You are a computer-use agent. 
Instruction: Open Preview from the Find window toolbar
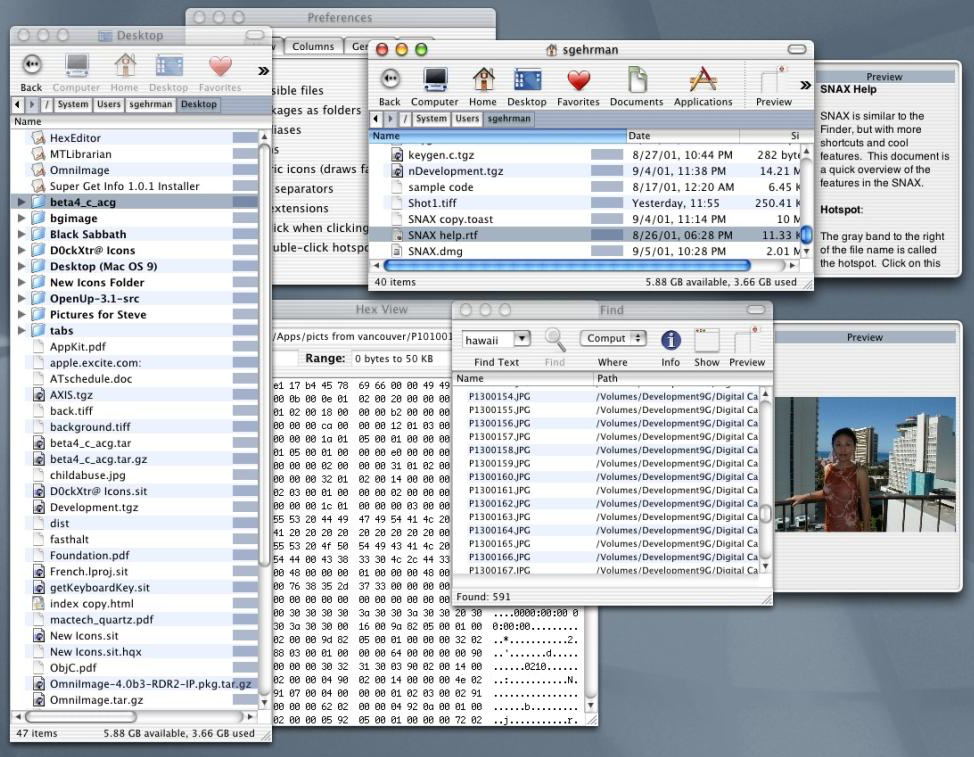(x=746, y=340)
